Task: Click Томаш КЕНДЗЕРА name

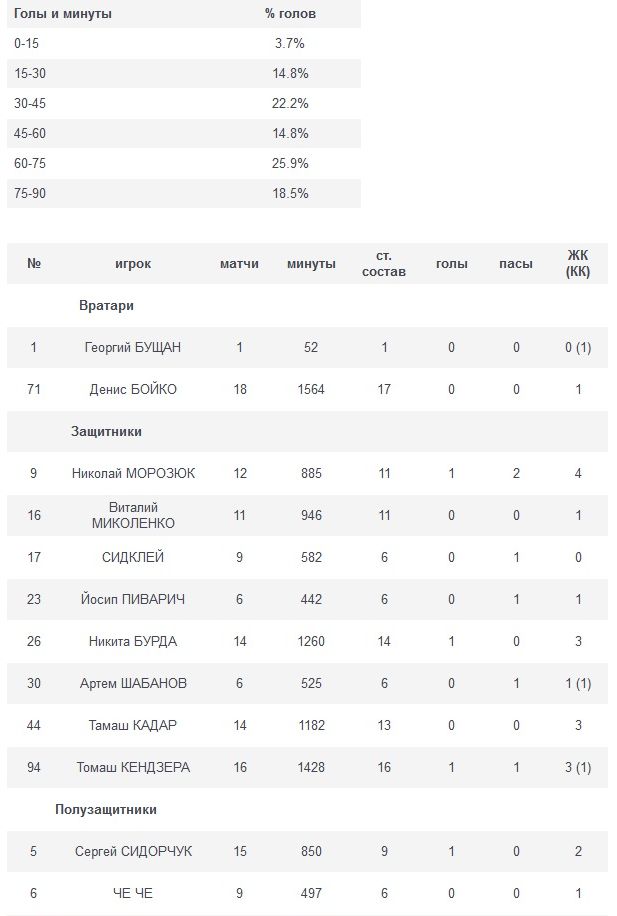Action: pos(133,768)
